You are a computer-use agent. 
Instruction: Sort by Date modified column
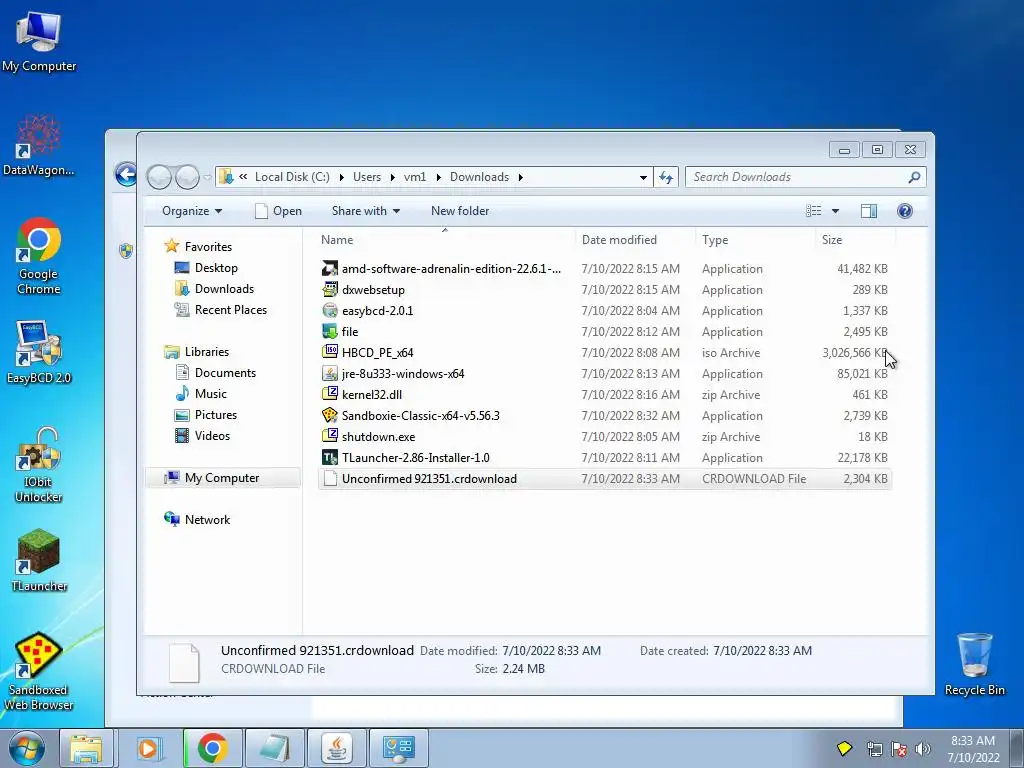pyautogui.click(x=635, y=240)
